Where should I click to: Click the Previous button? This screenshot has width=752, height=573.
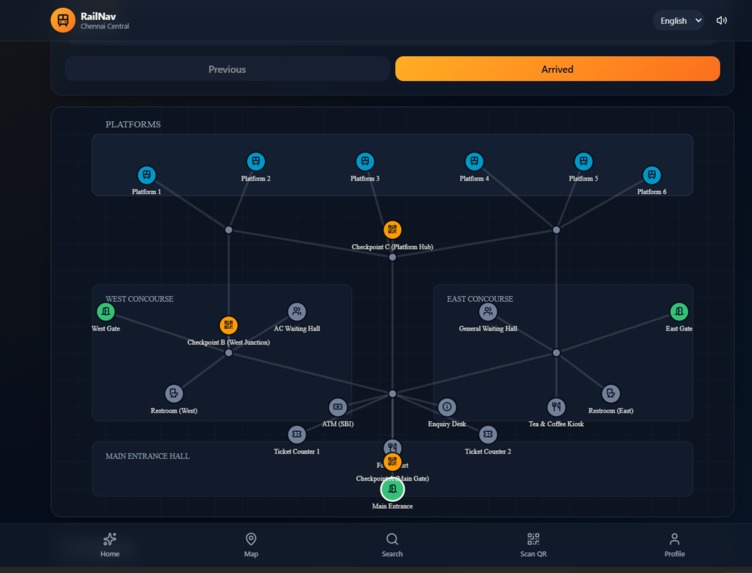227,69
